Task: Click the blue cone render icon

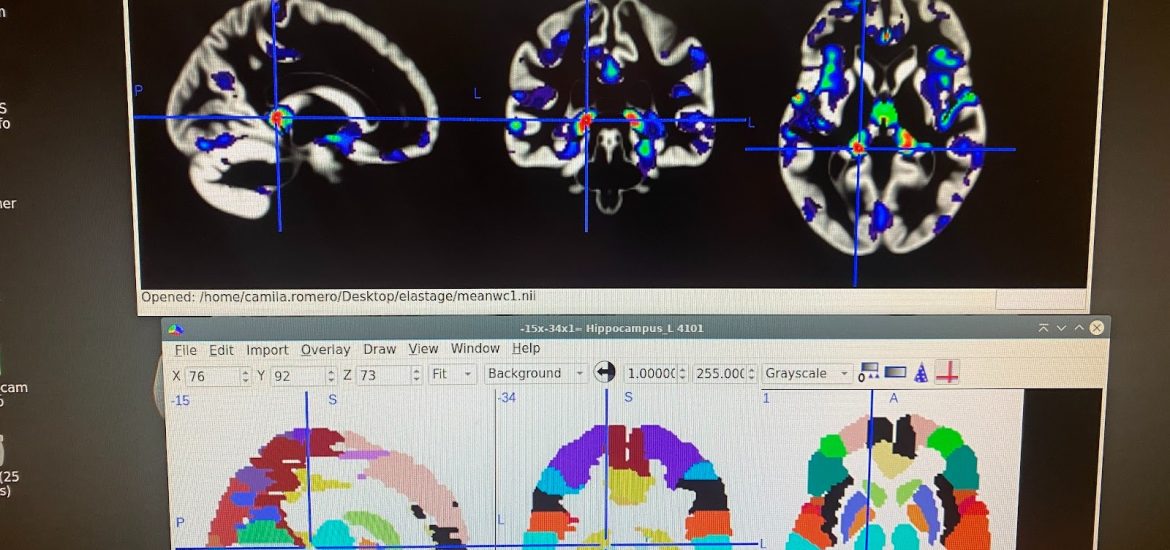Action: click(921, 373)
